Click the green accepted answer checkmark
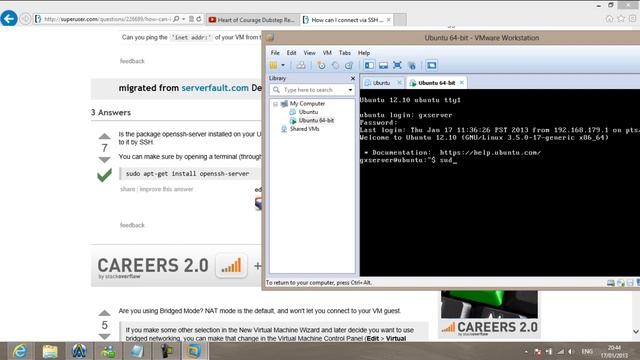Viewport: 640px width, 360px height. tap(104, 176)
